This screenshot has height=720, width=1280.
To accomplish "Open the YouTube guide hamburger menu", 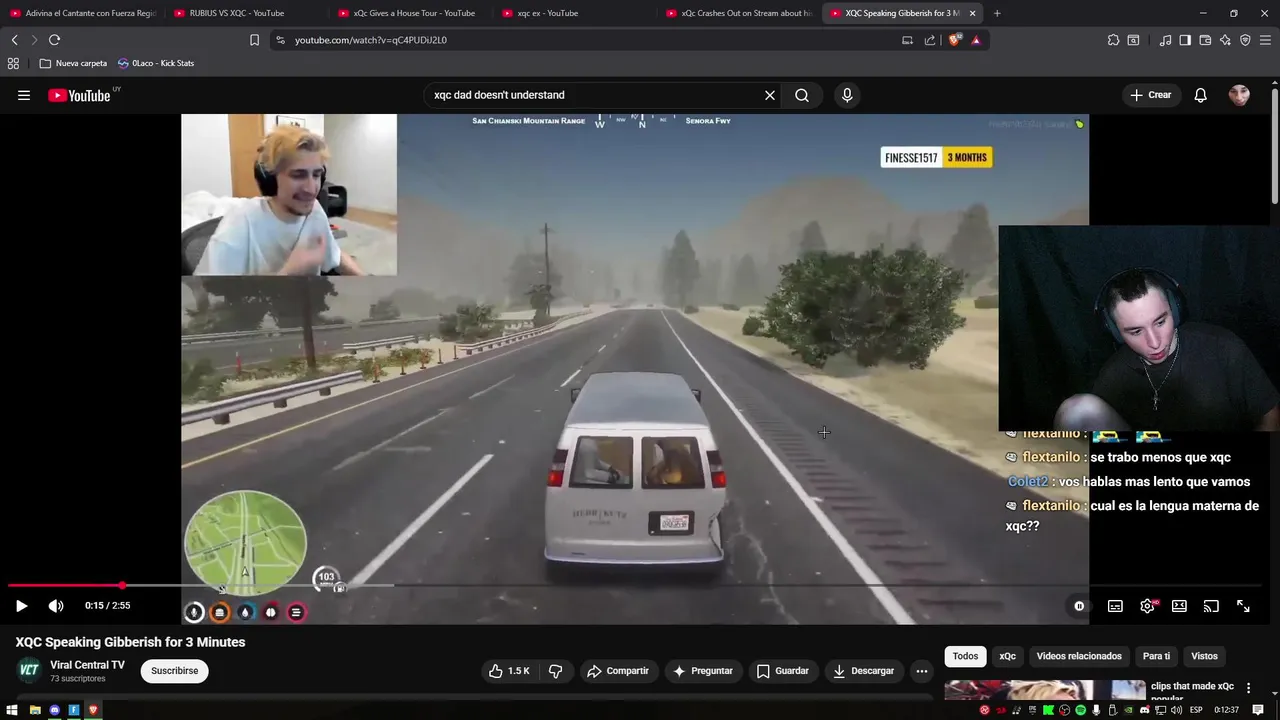I will click(24, 95).
